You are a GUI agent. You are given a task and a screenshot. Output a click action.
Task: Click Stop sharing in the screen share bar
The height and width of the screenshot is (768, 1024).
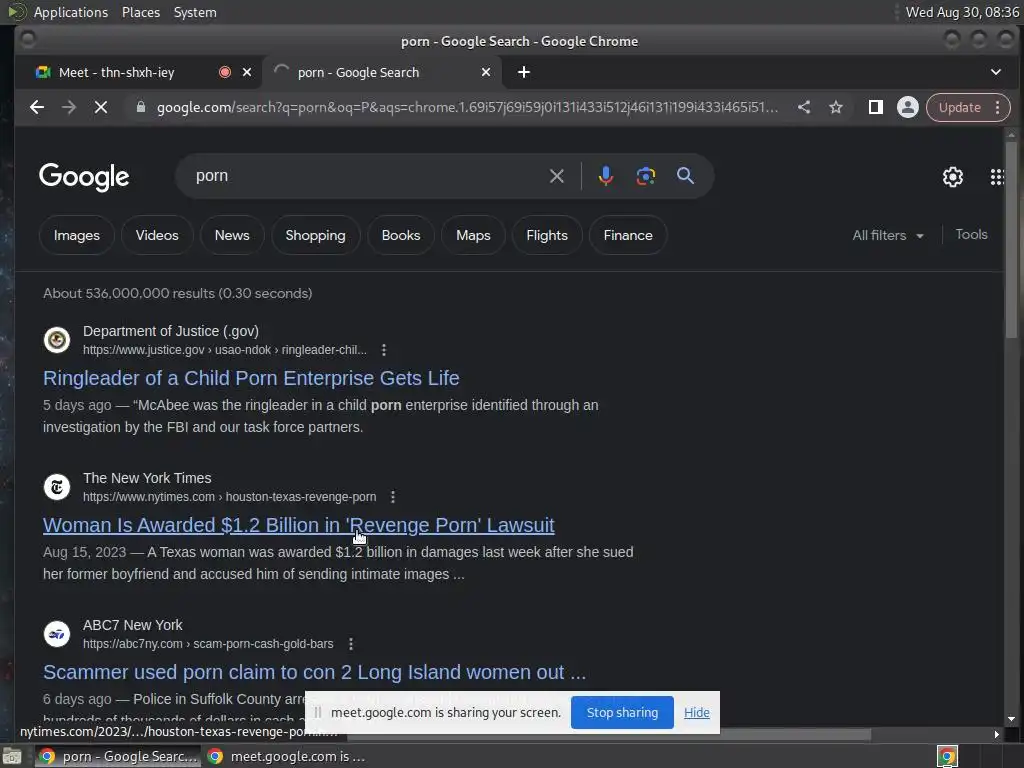pos(622,712)
